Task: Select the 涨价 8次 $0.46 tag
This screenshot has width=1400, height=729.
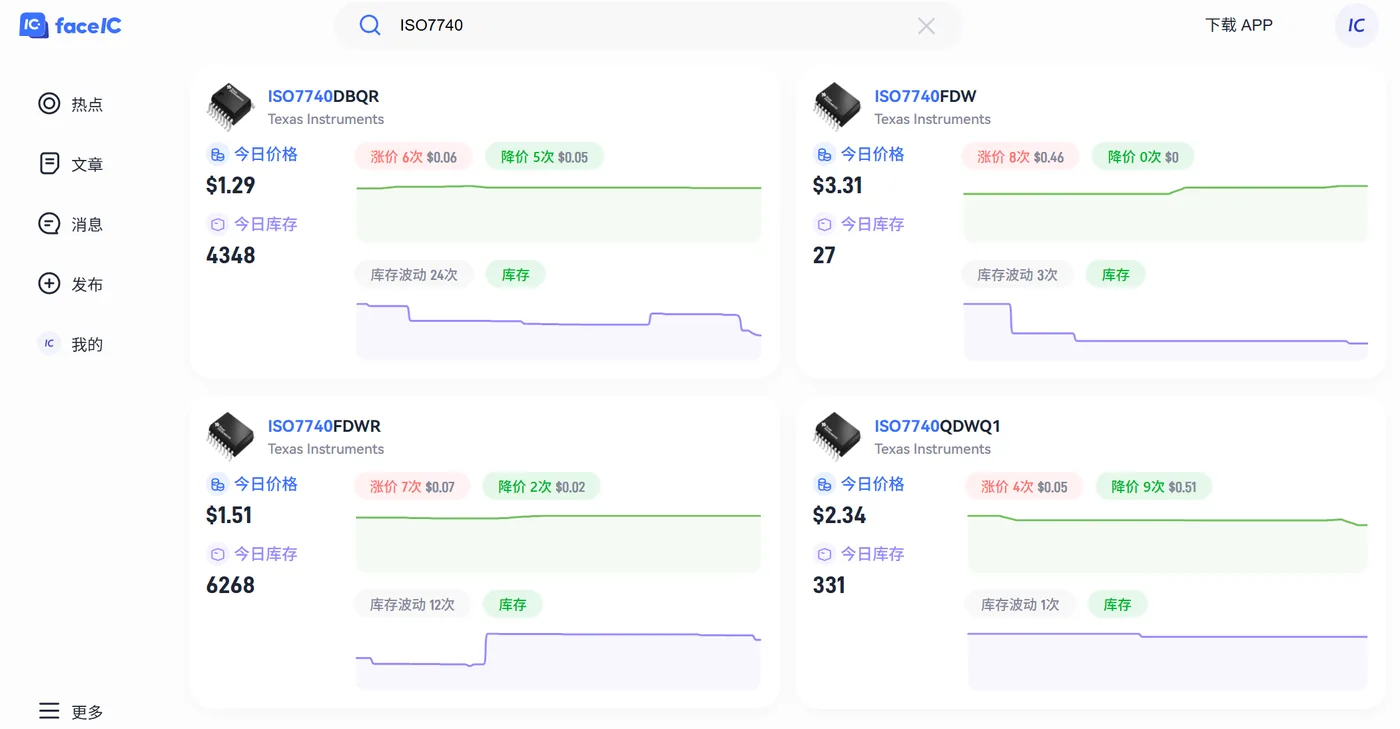Action: pos(1021,156)
